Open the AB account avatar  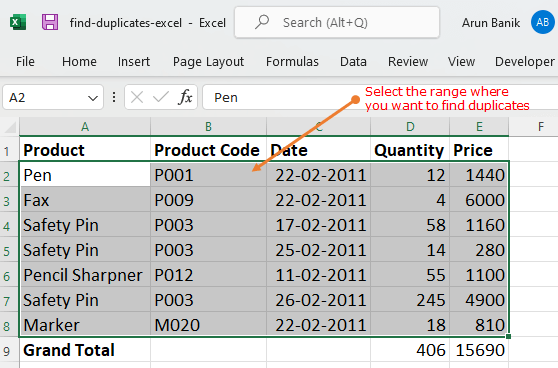542,22
